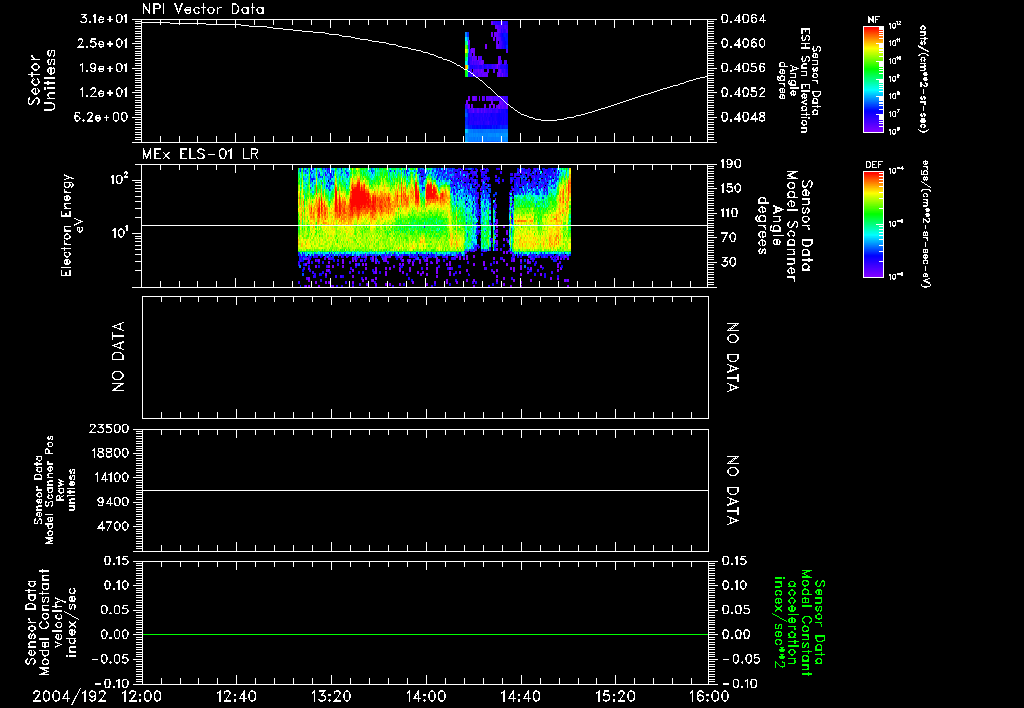Screen dimensions: 1024x708
Task: Click the 18800 scanner position tick
Action: click(110, 453)
